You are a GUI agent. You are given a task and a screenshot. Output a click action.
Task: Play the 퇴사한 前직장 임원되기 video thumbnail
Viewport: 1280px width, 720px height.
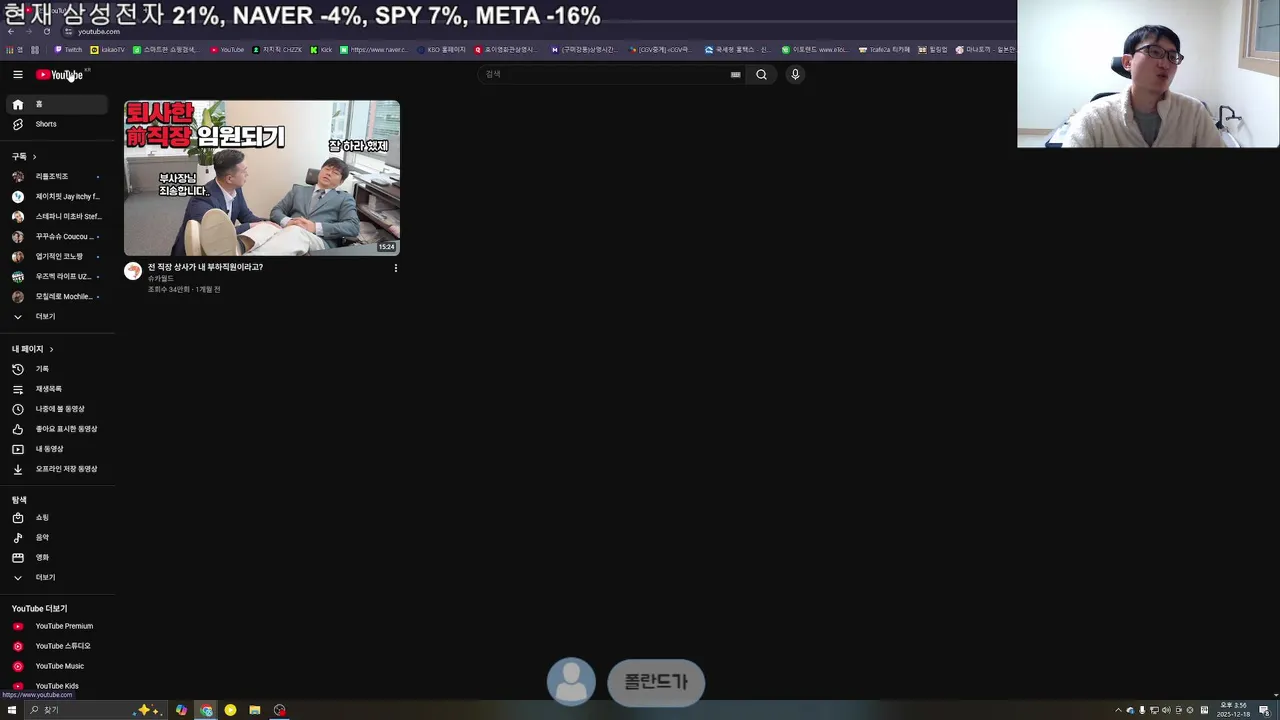262,178
